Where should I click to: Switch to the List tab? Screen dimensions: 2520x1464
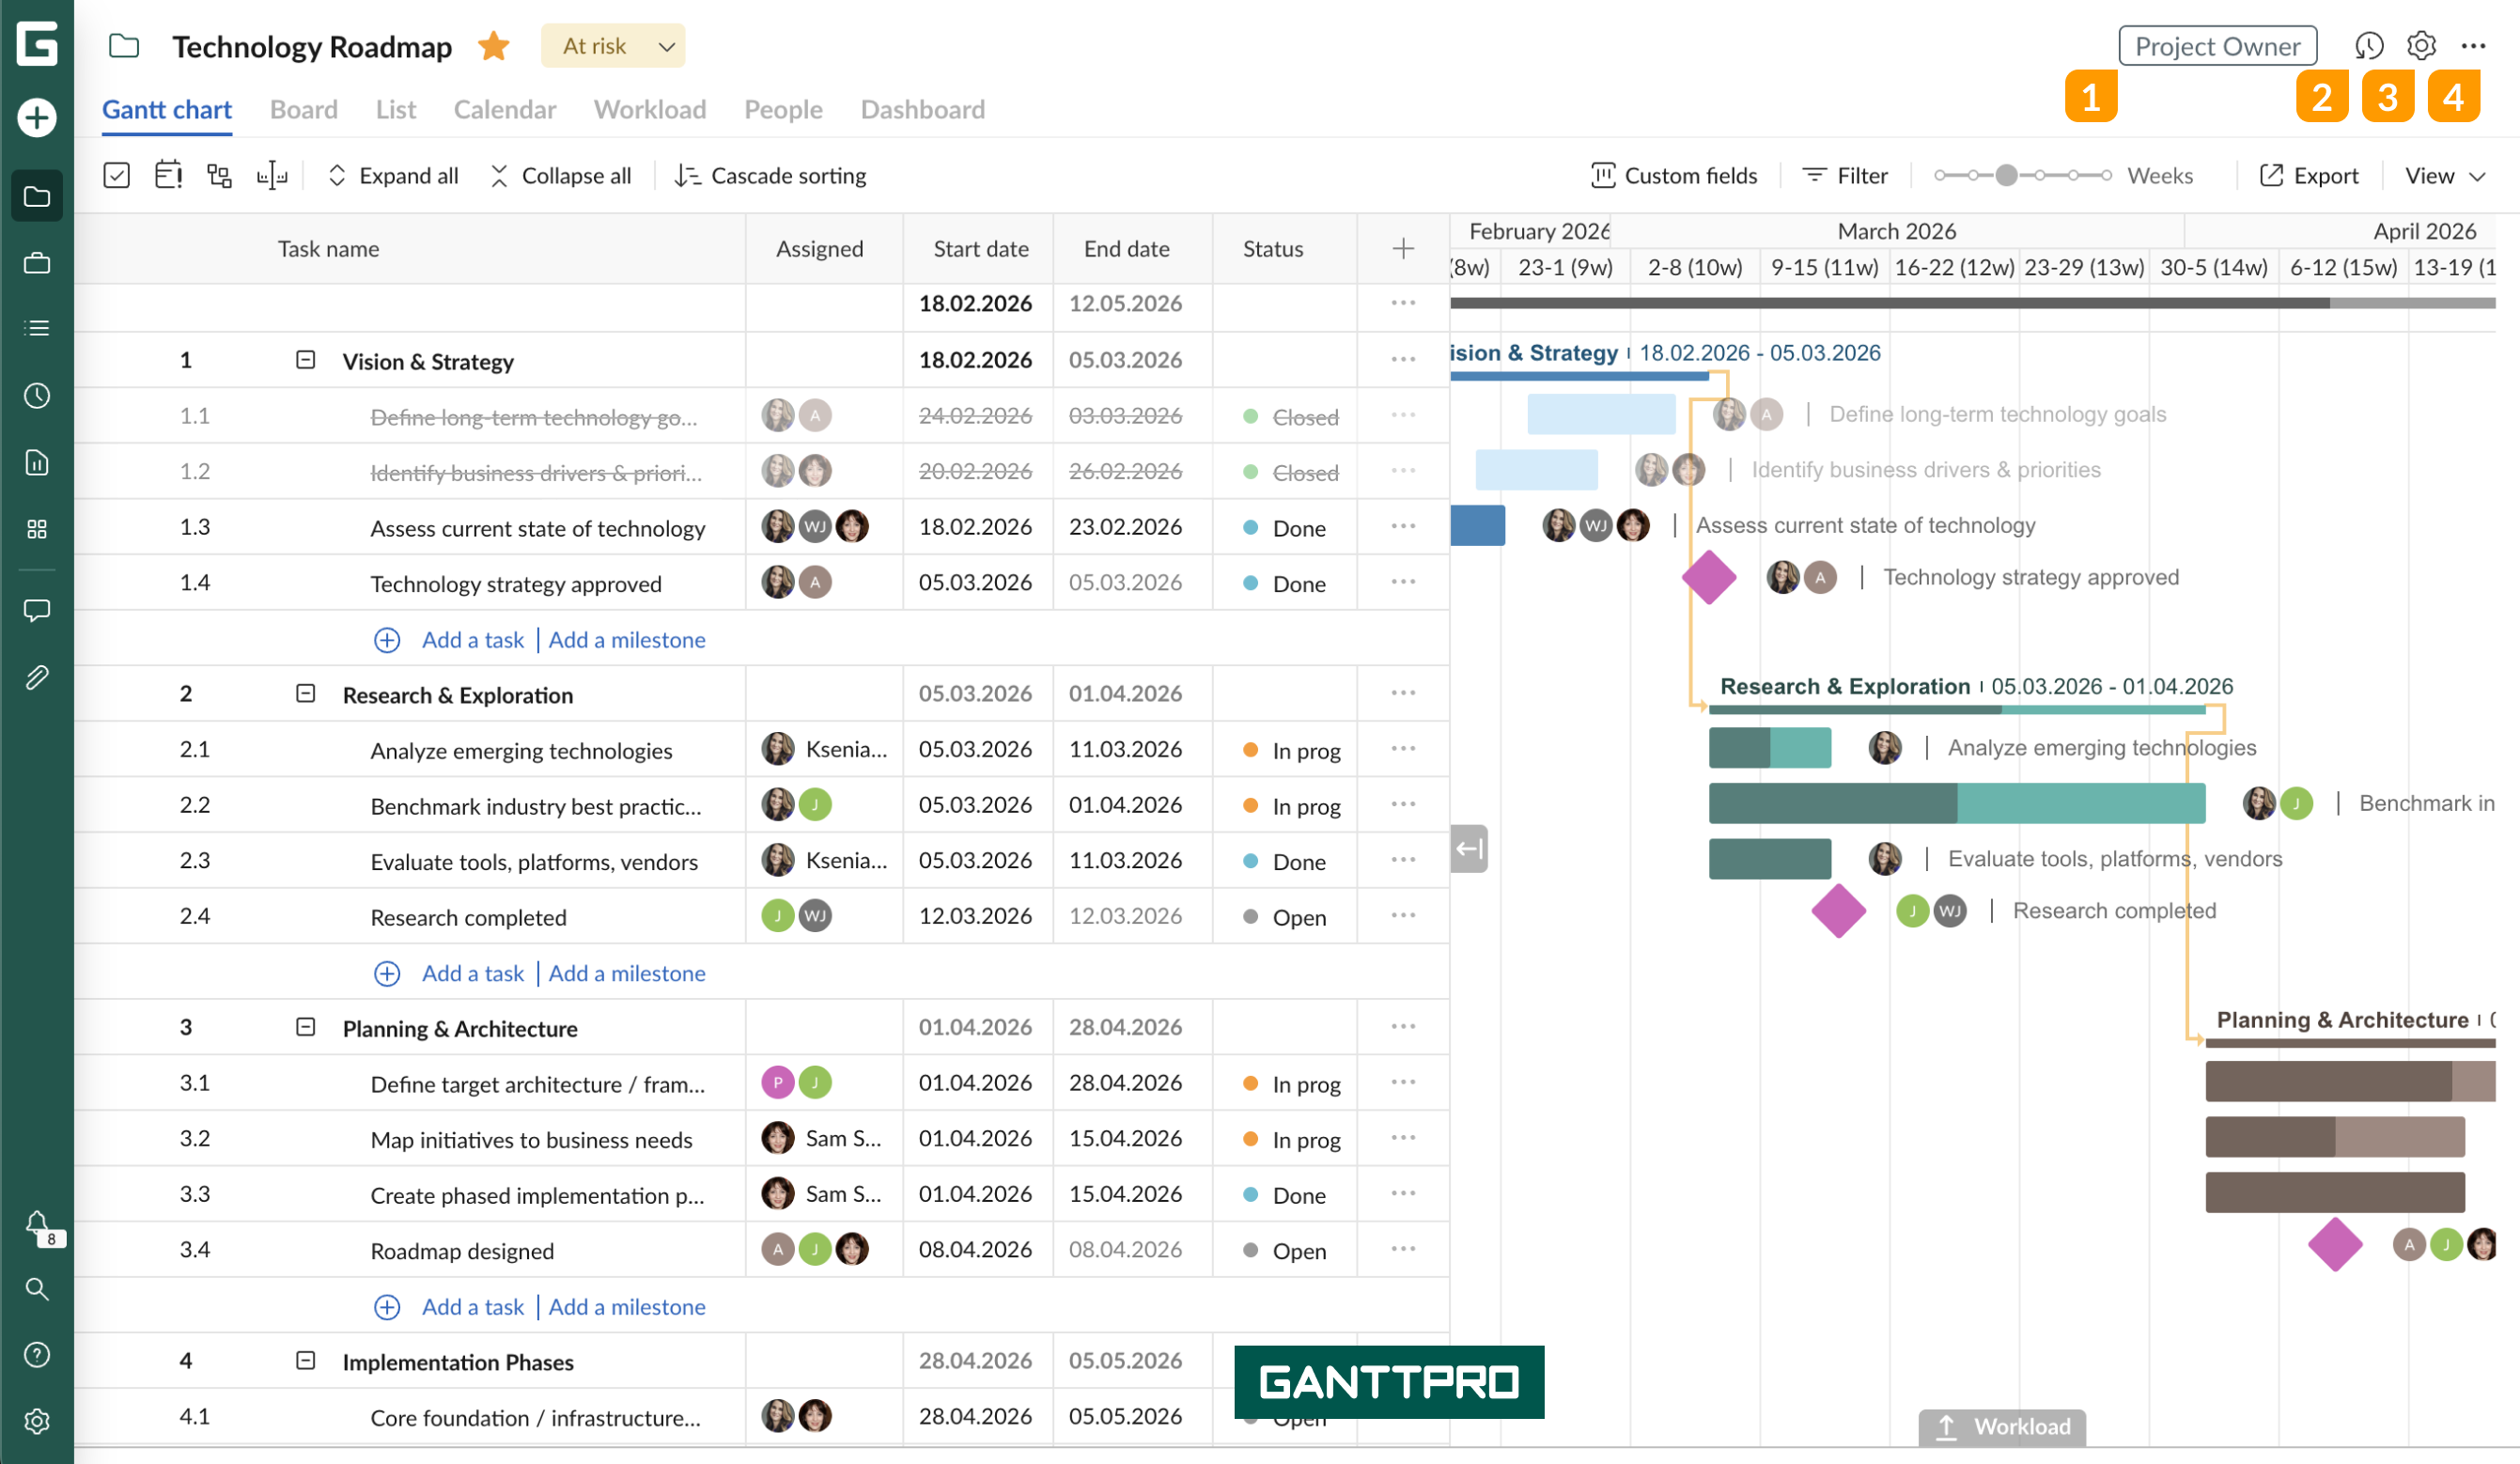click(x=396, y=110)
